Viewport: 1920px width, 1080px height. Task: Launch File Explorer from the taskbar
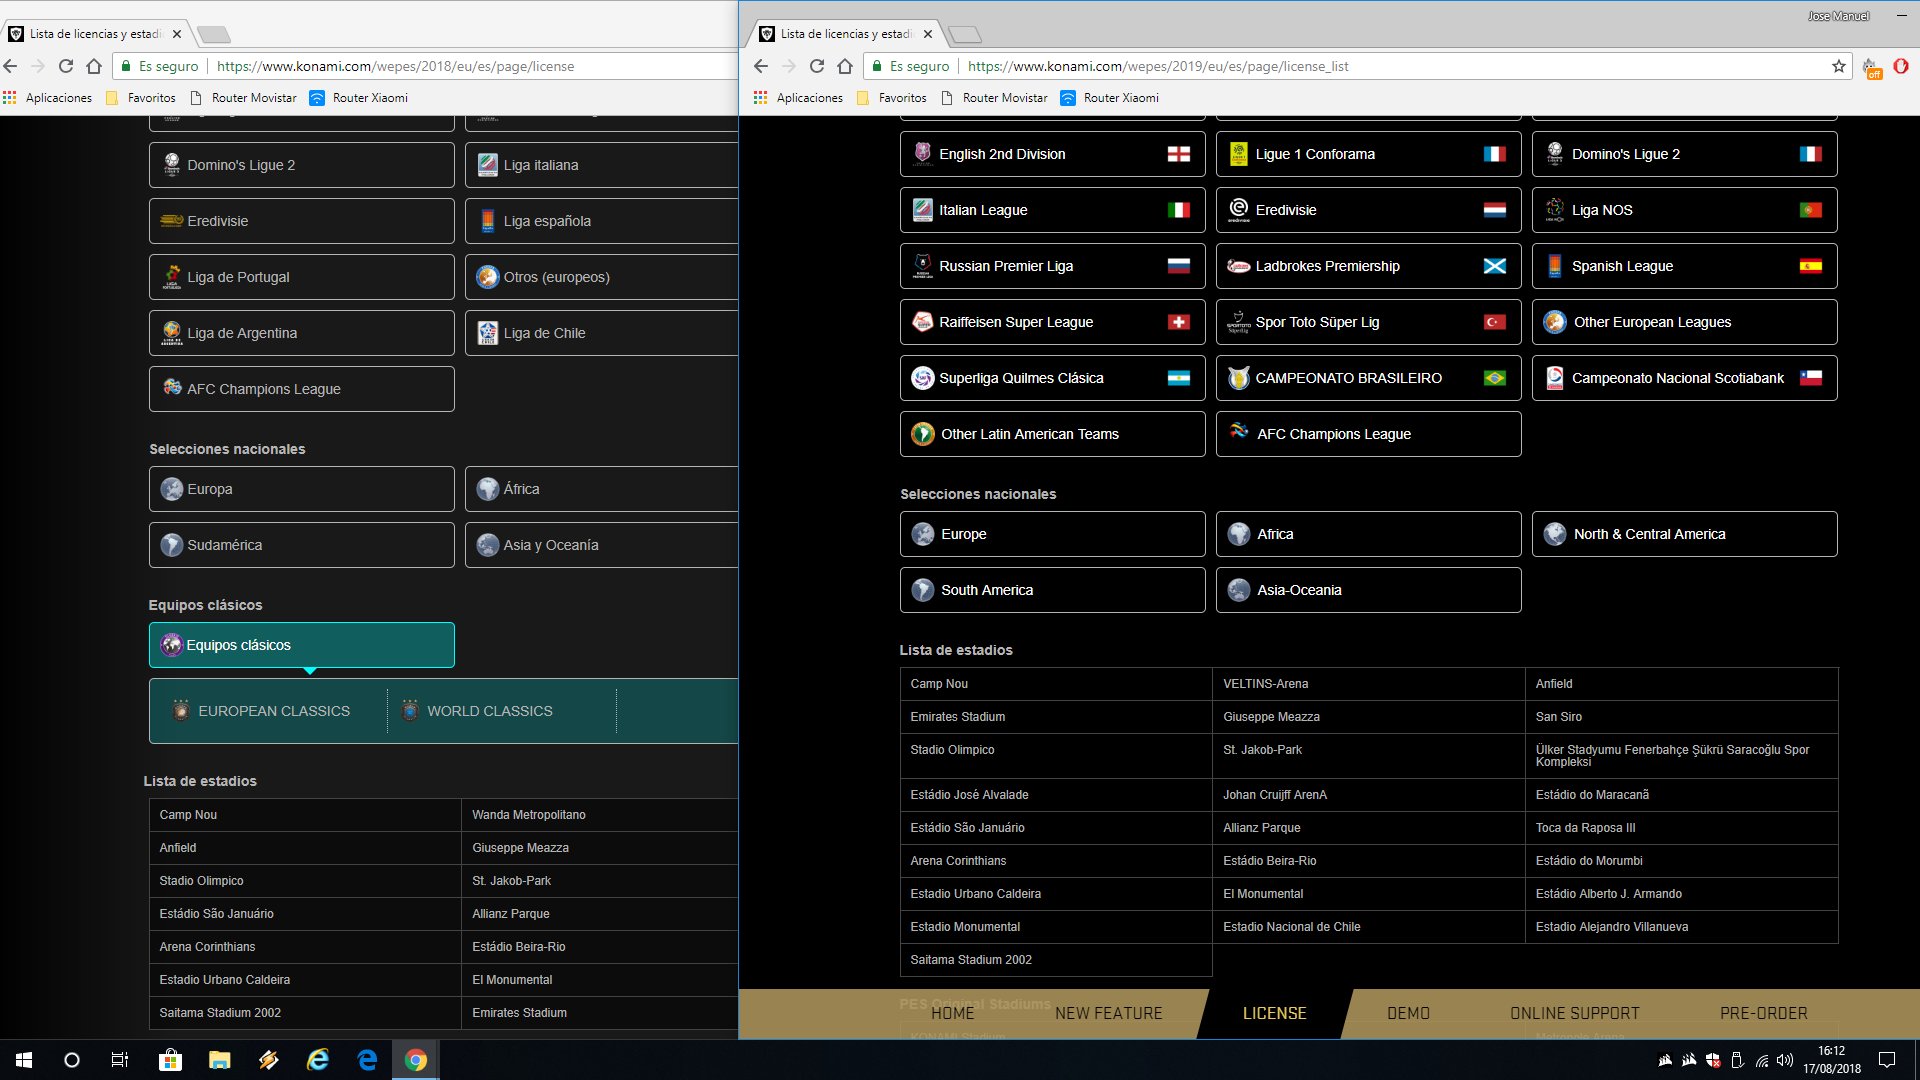point(219,1060)
